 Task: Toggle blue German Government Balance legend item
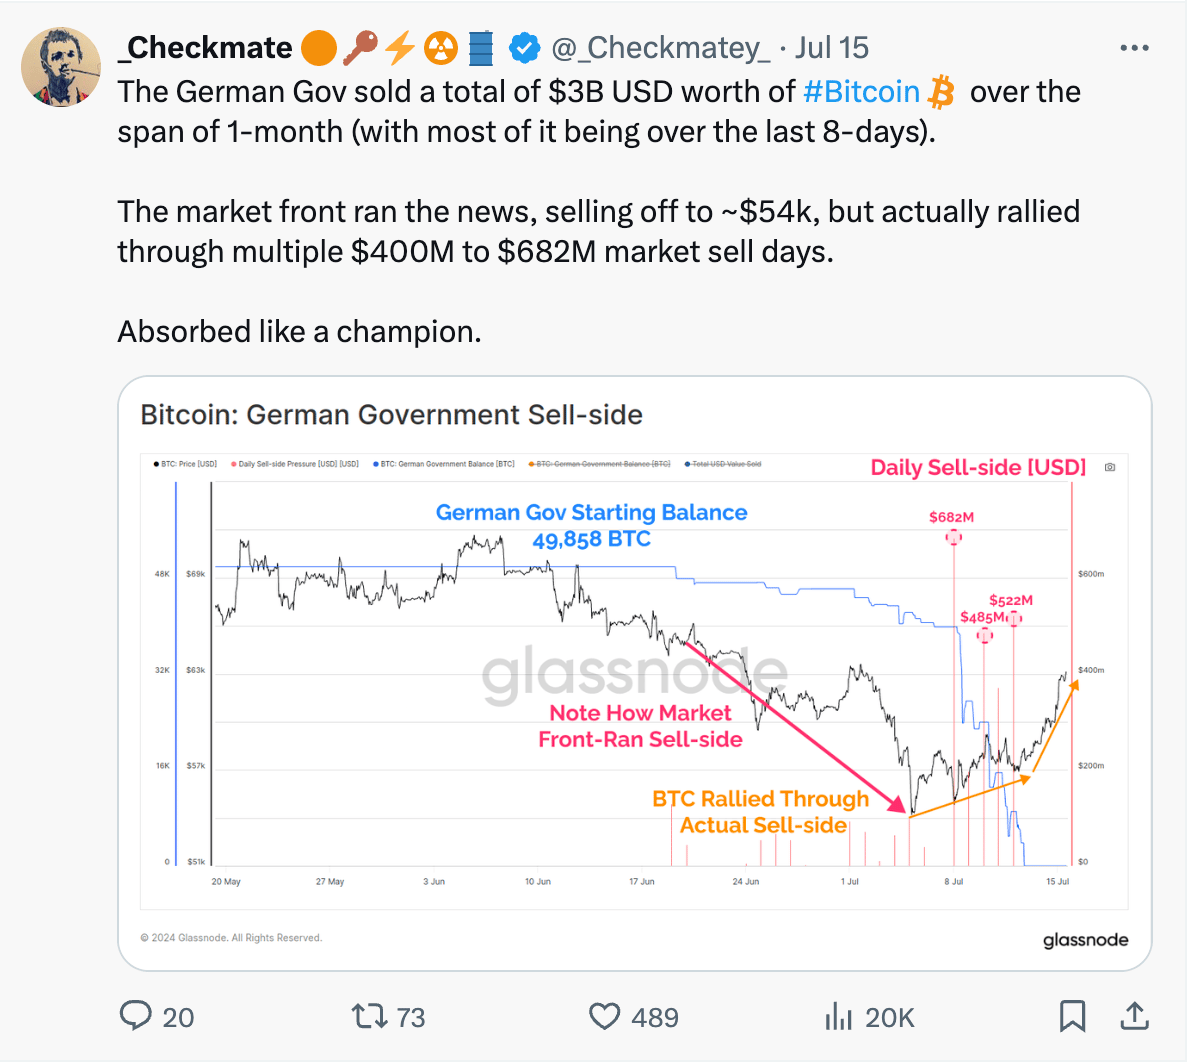coord(444,464)
